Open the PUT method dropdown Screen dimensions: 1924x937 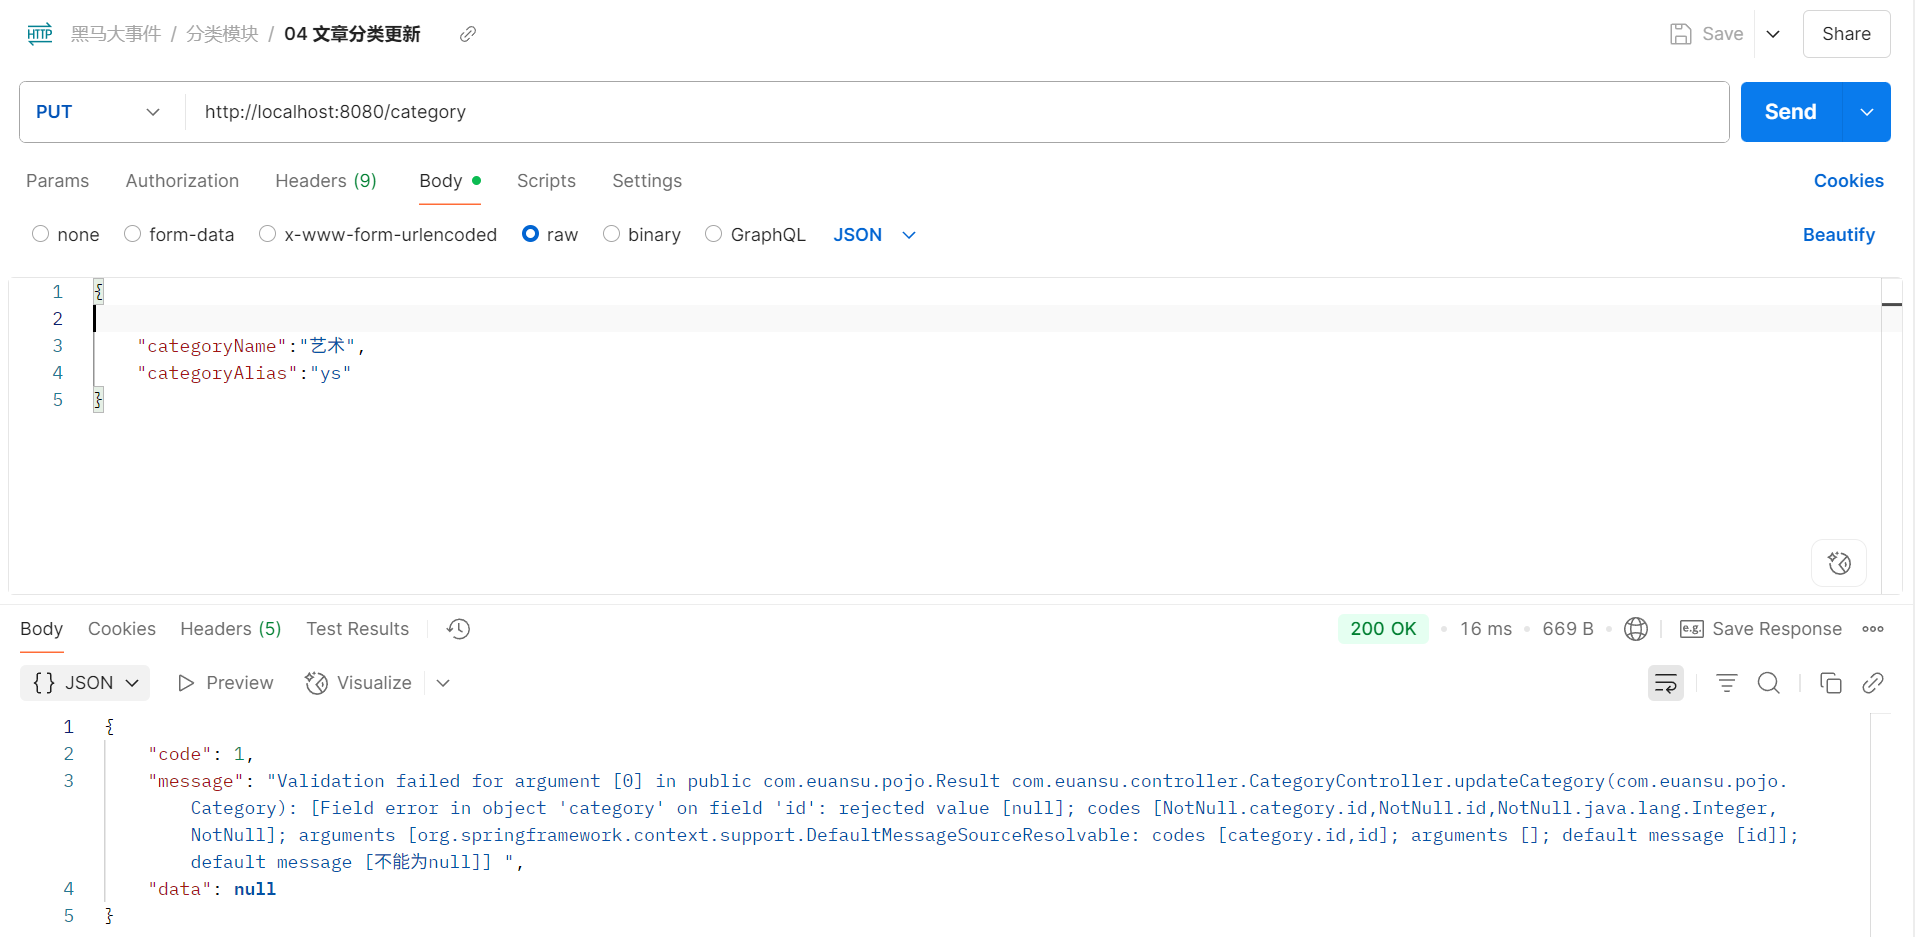pyautogui.click(x=98, y=112)
